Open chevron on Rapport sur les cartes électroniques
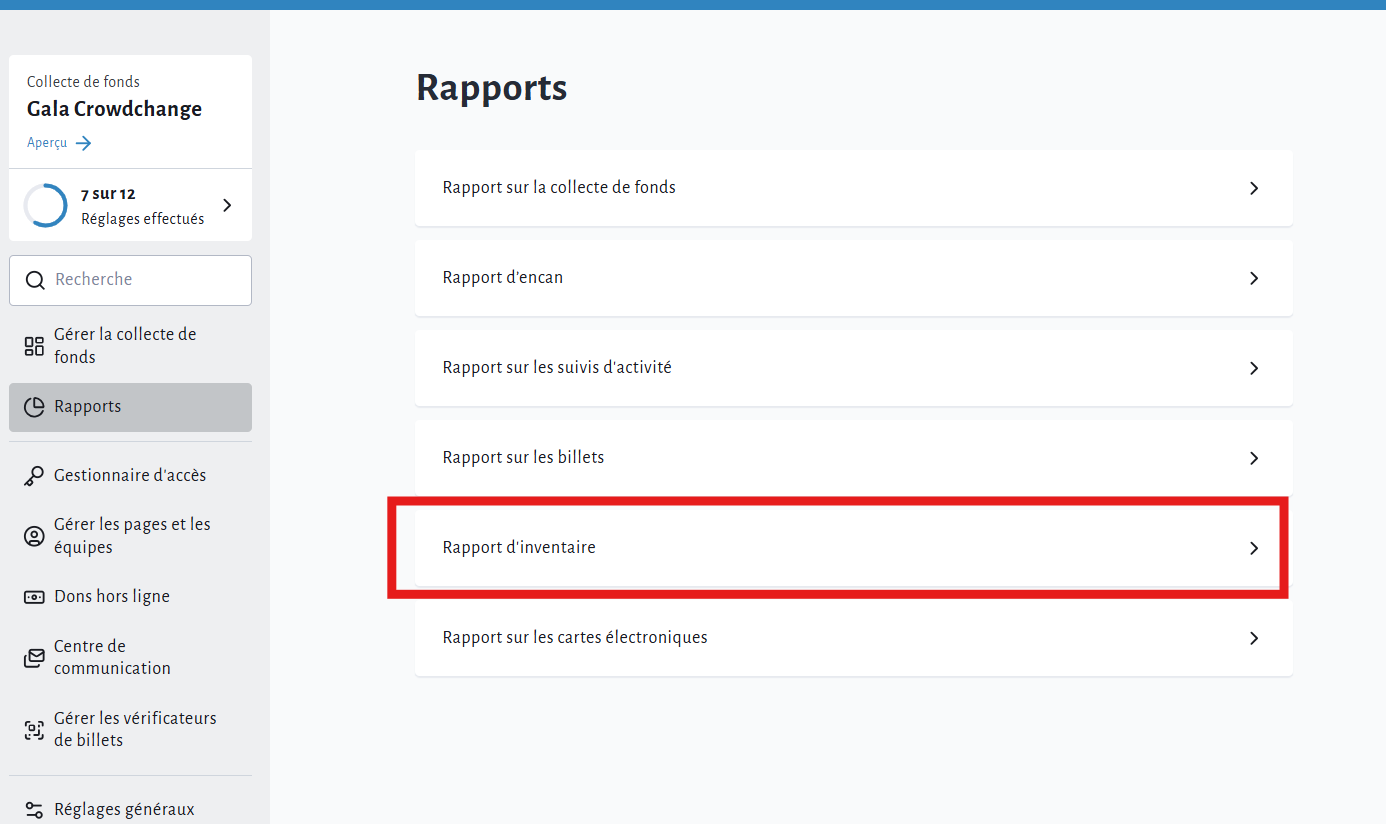Viewport: 1386px width, 824px height. pyautogui.click(x=1254, y=638)
